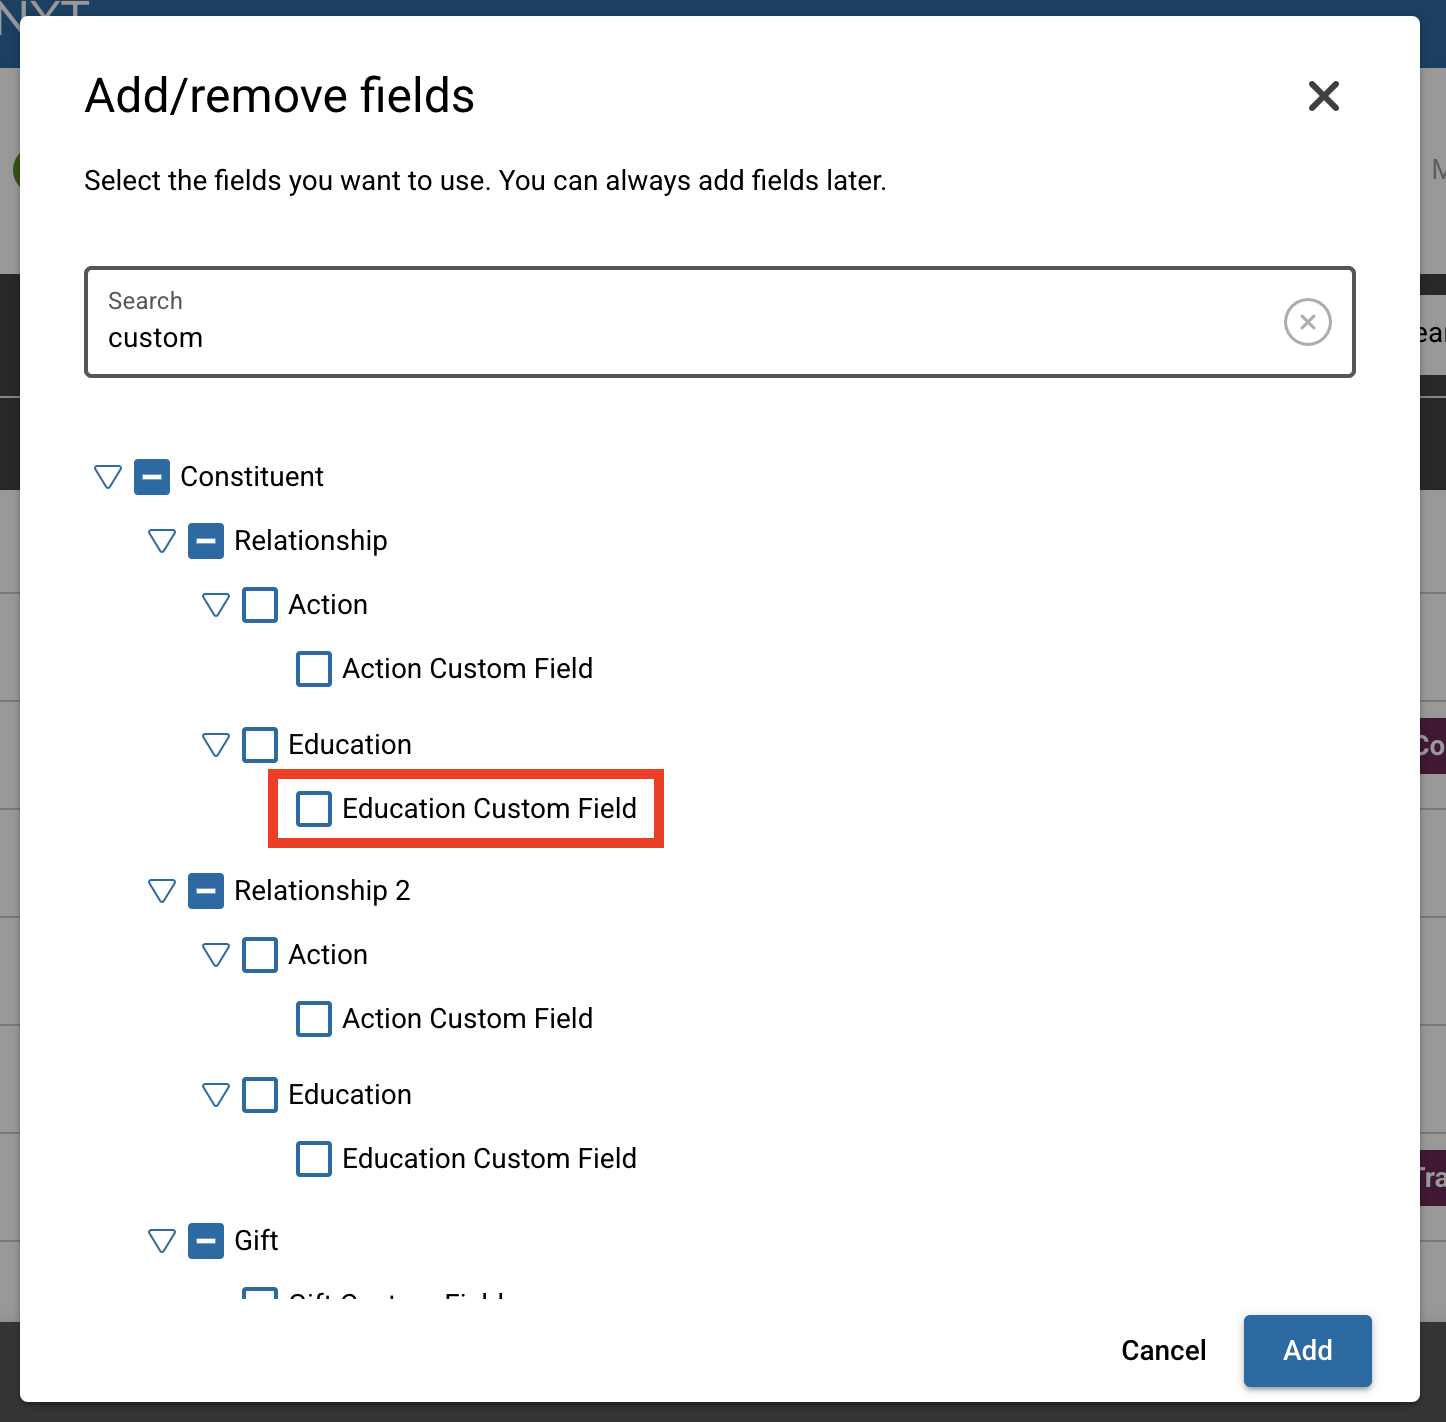Collapse the Relationship 2 node
This screenshot has width=1446, height=1422.
[x=162, y=891]
